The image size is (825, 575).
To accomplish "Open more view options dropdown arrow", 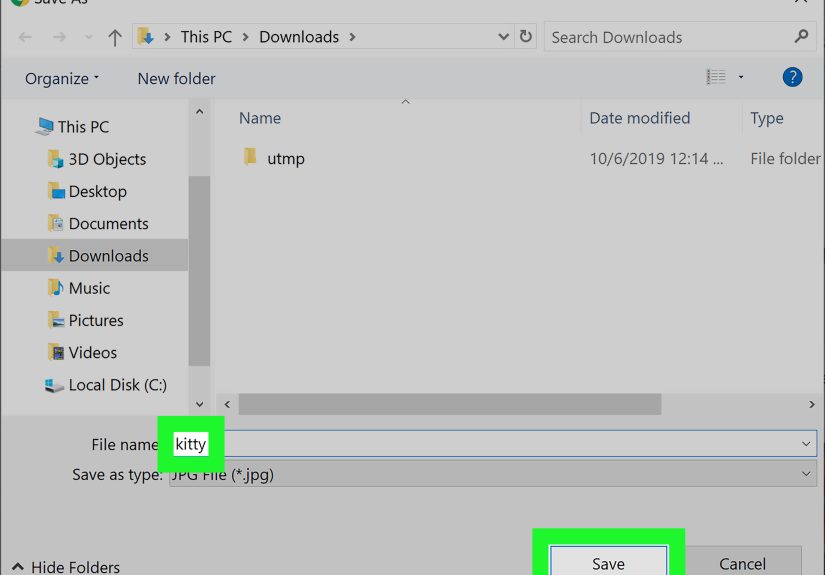I will pyautogui.click(x=741, y=77).
